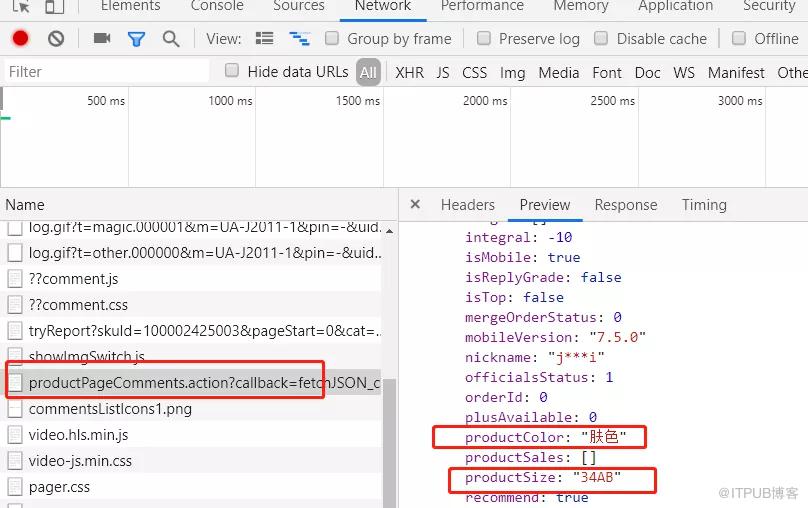This screenshot has height=508, width=808.
Task: Filter requests by Font
Action: click(x=607, y=73)
